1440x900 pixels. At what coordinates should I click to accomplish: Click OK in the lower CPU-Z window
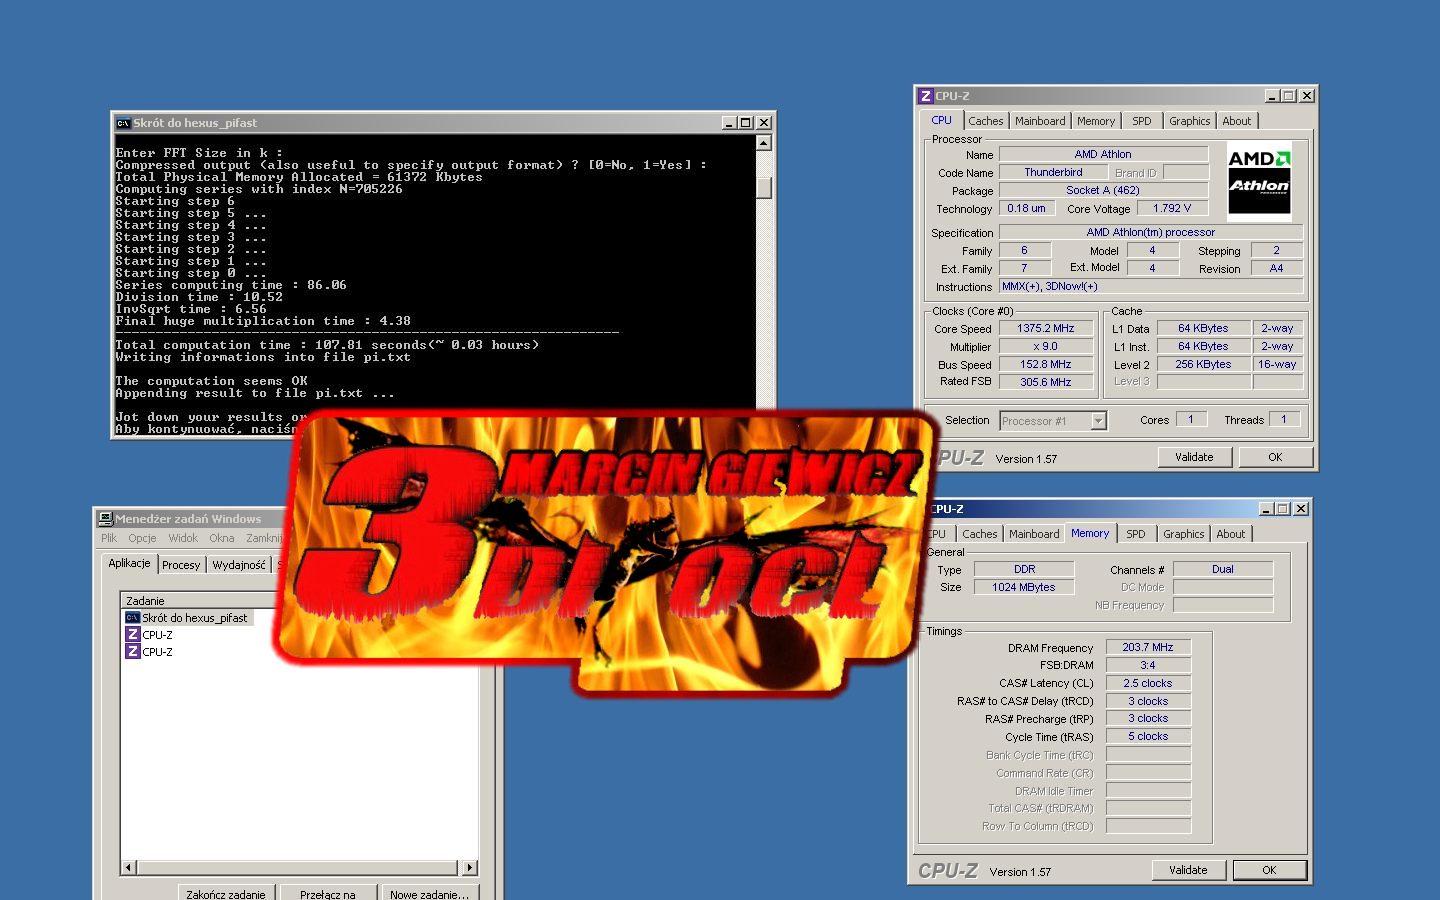click(x=1269, y=870)
